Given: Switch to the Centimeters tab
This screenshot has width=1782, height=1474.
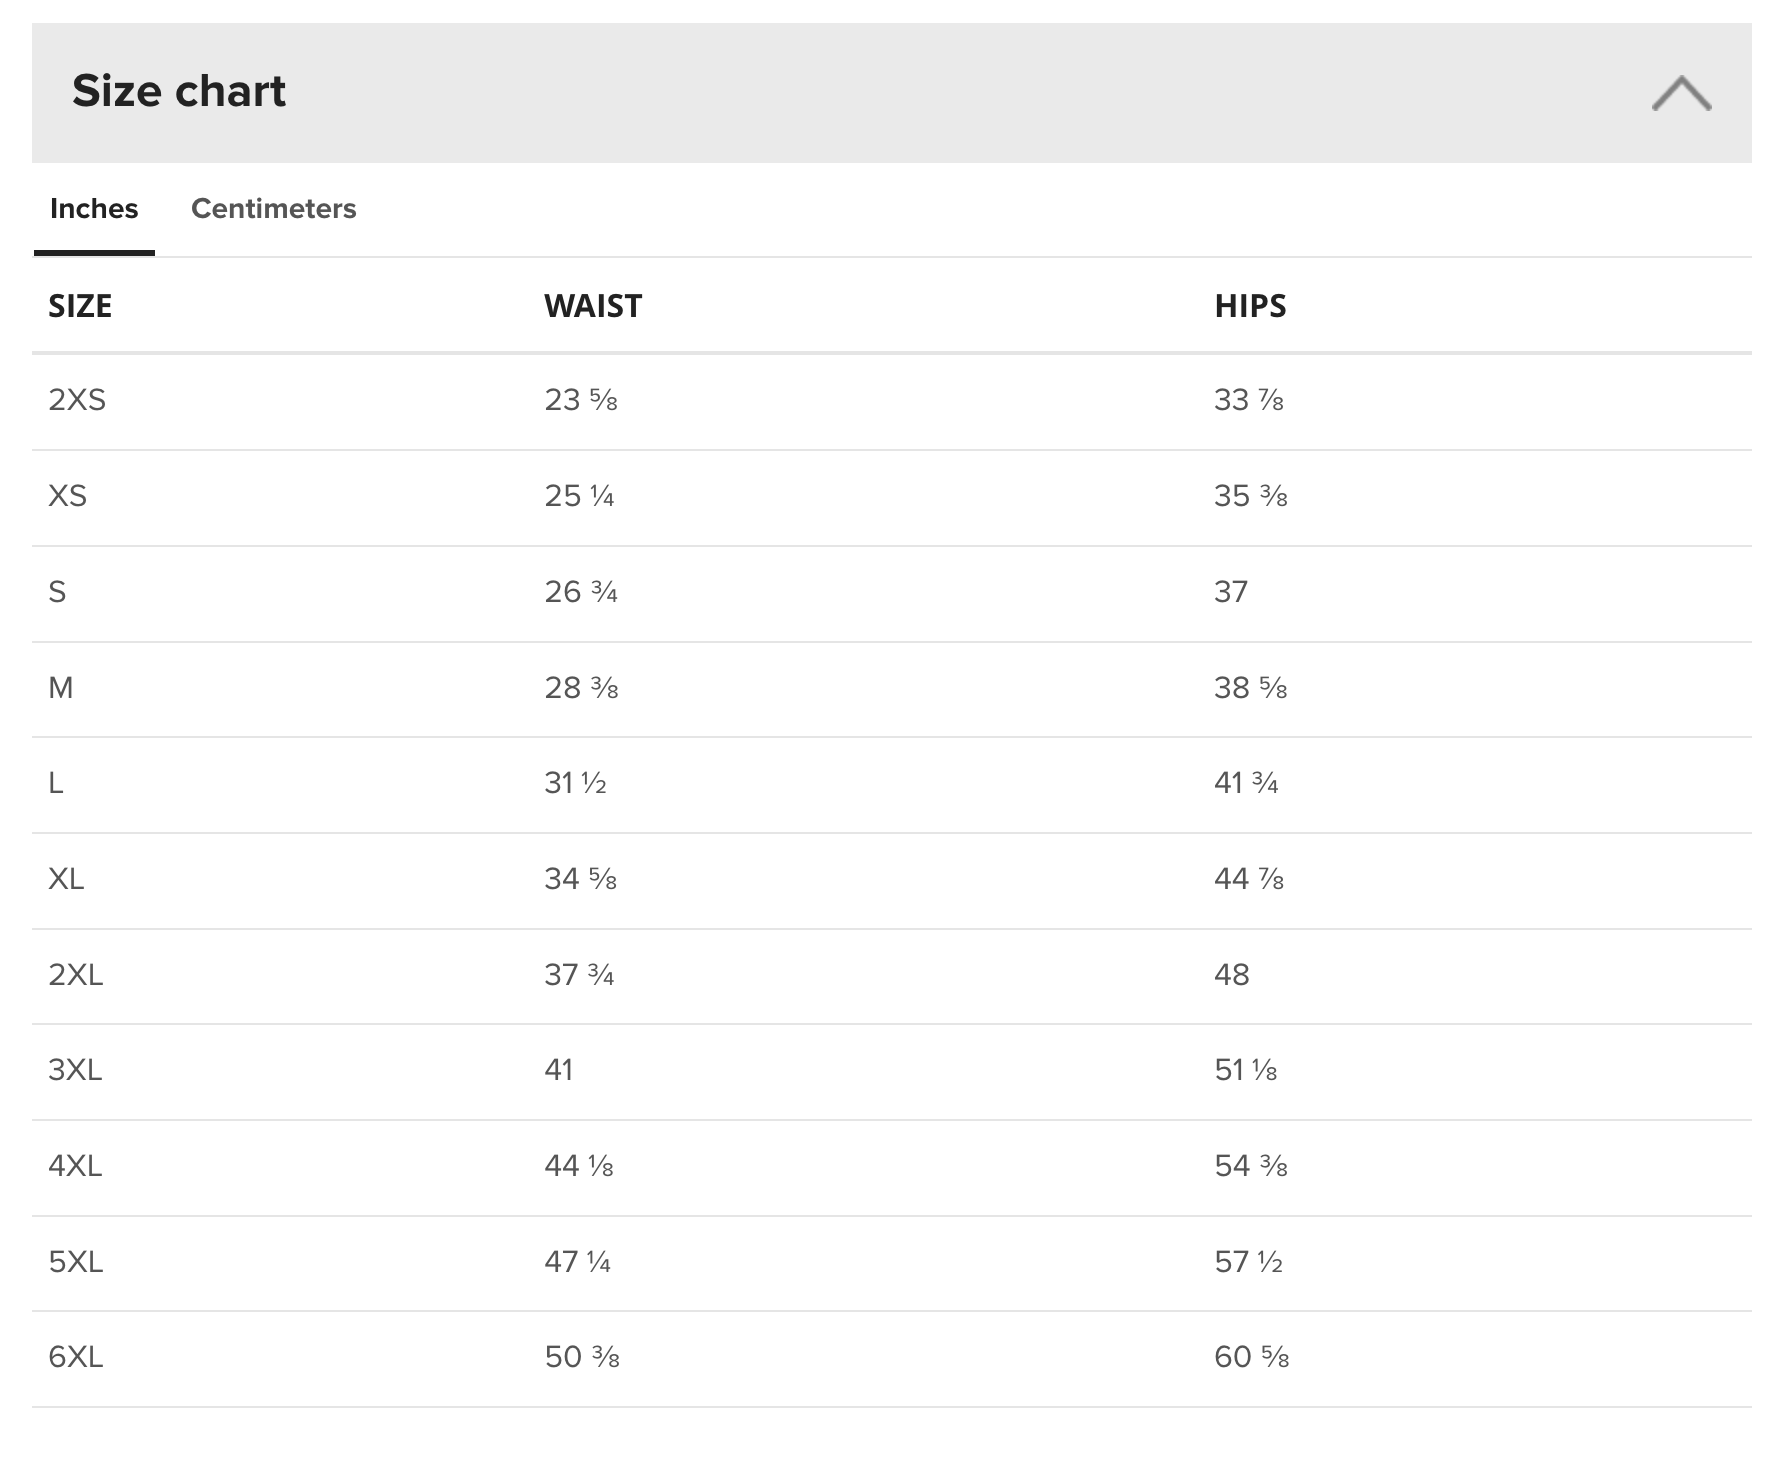Looking at the screenshot, I should click(273, 208).
